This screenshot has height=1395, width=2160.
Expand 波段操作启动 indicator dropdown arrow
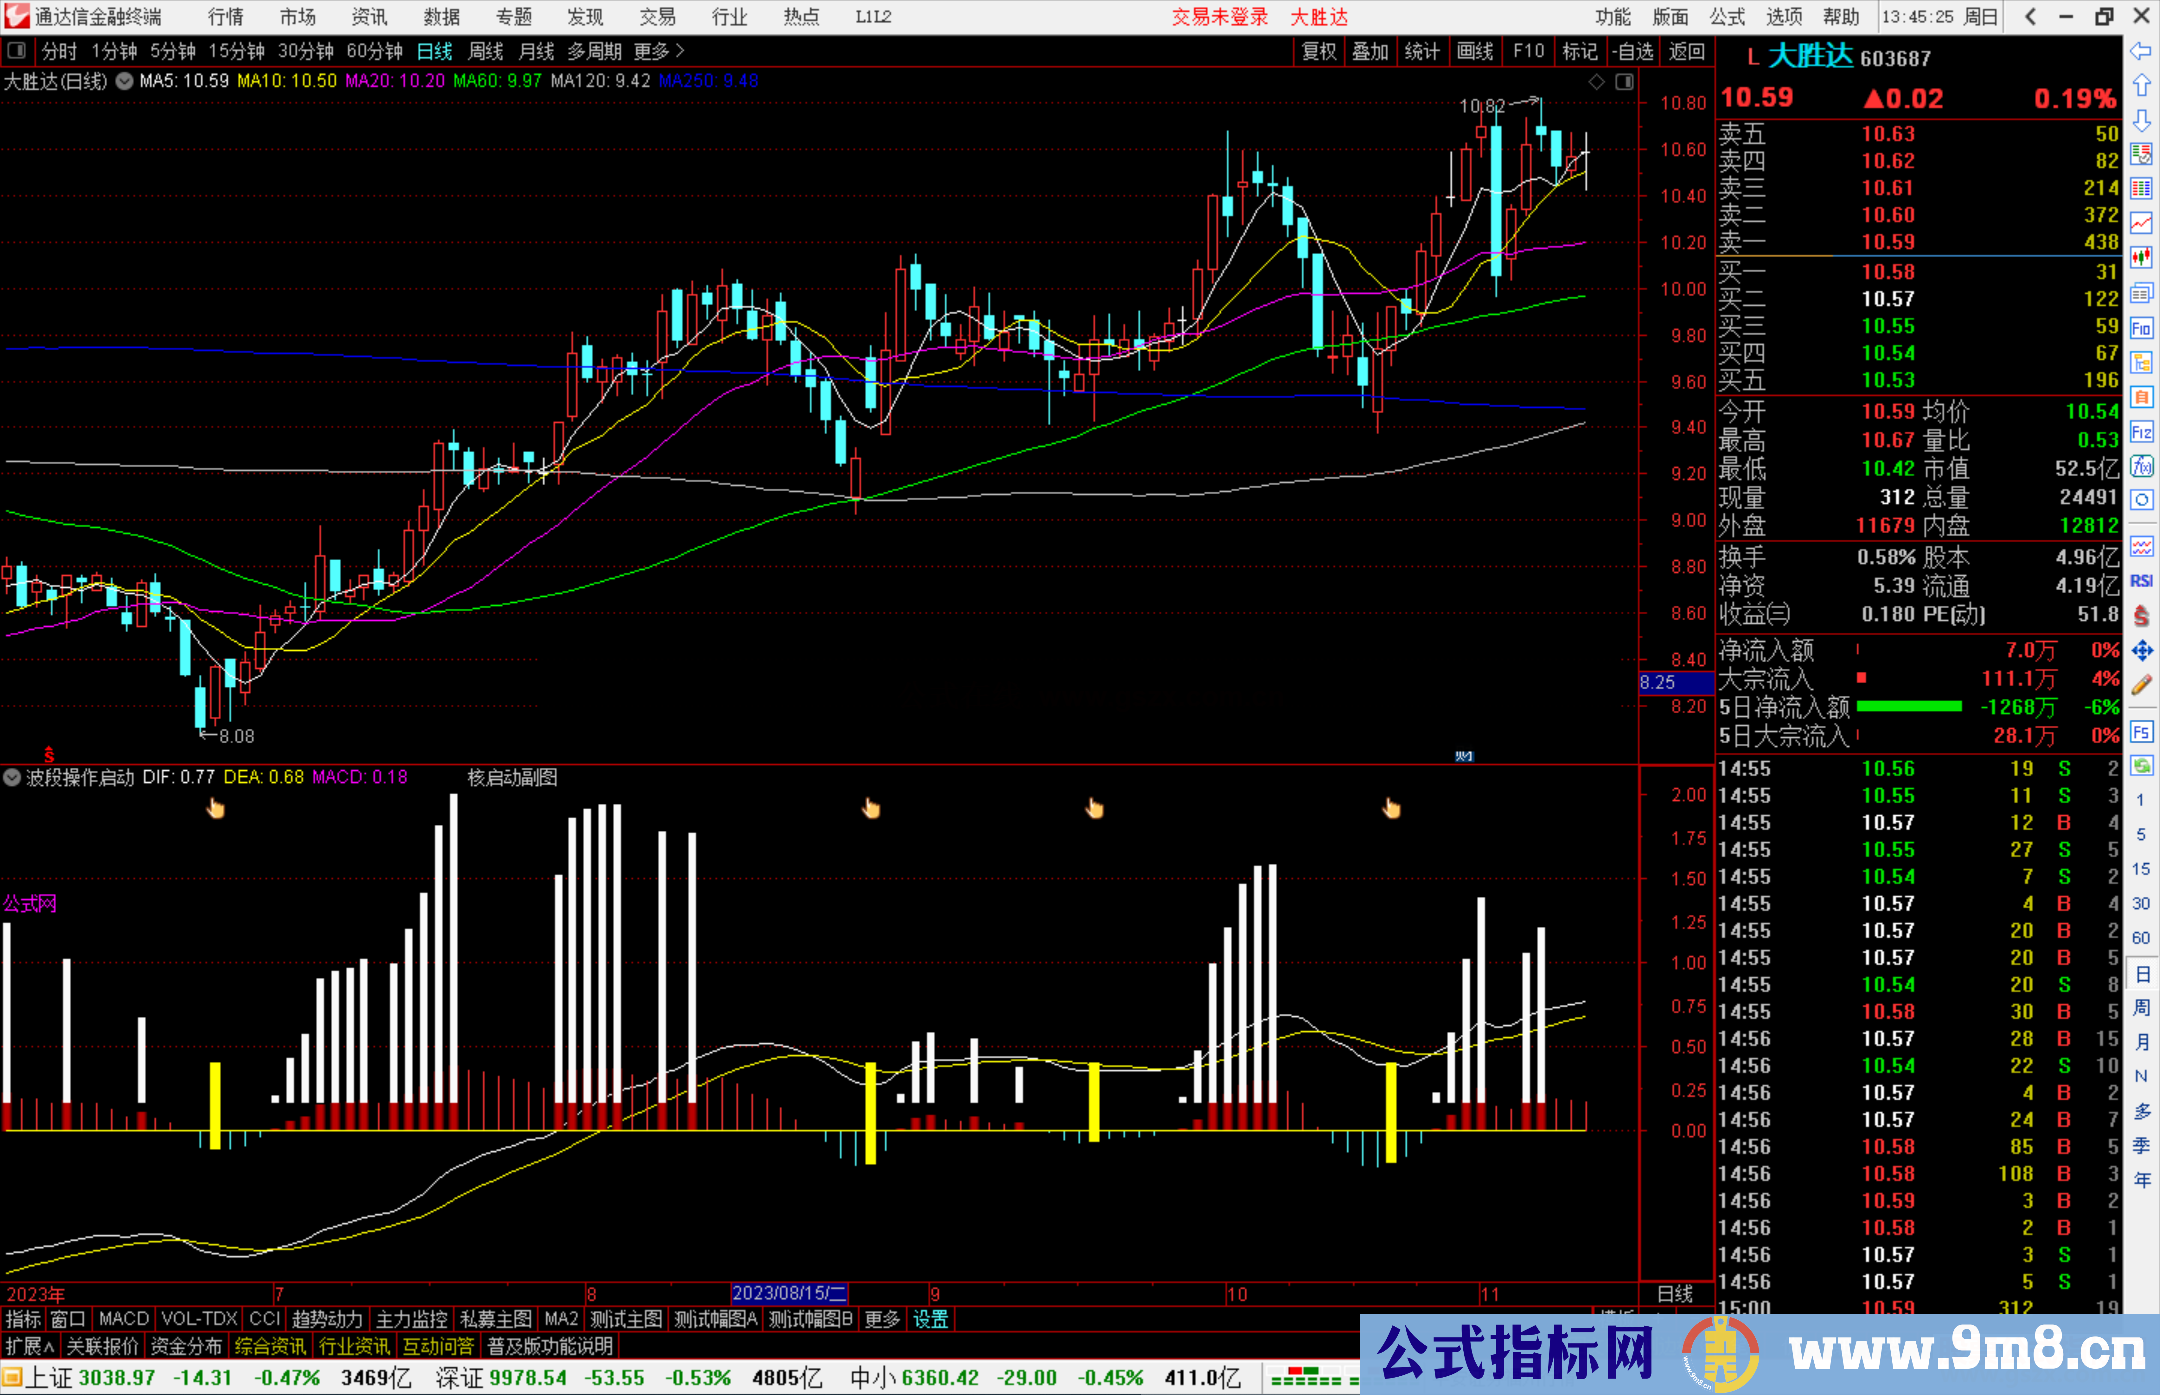pyautogui.click(x=12, y=777)
